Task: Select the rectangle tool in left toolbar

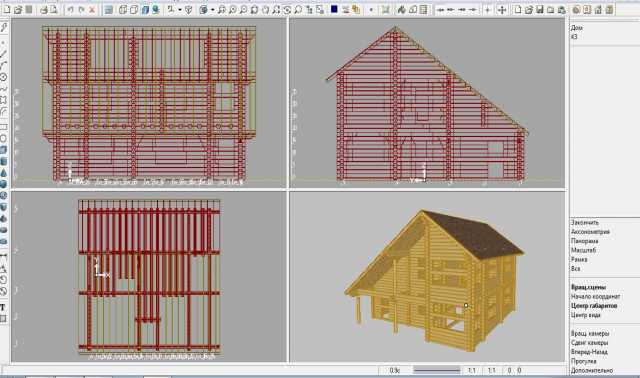Action: pos(4,127)
